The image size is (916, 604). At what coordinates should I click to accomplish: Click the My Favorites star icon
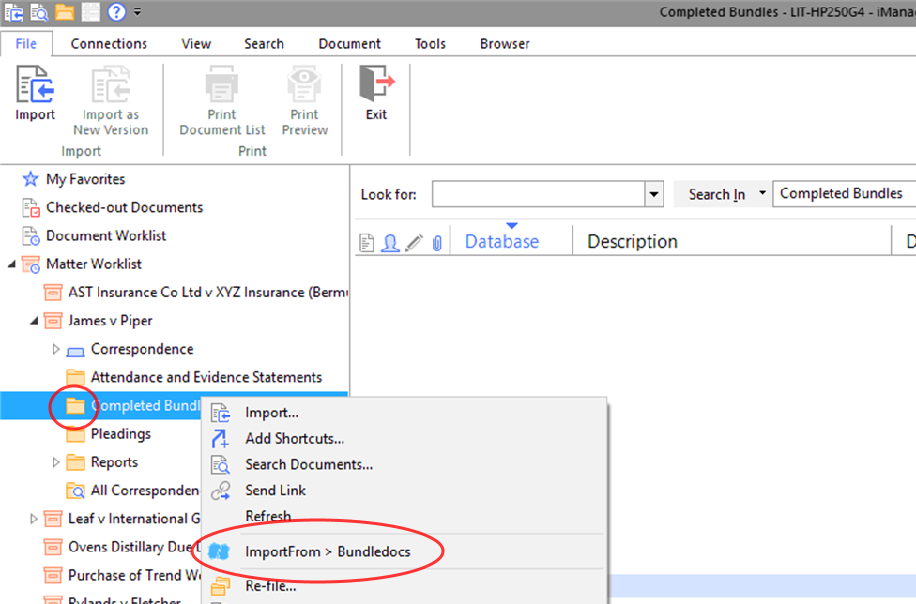point(30,179)
